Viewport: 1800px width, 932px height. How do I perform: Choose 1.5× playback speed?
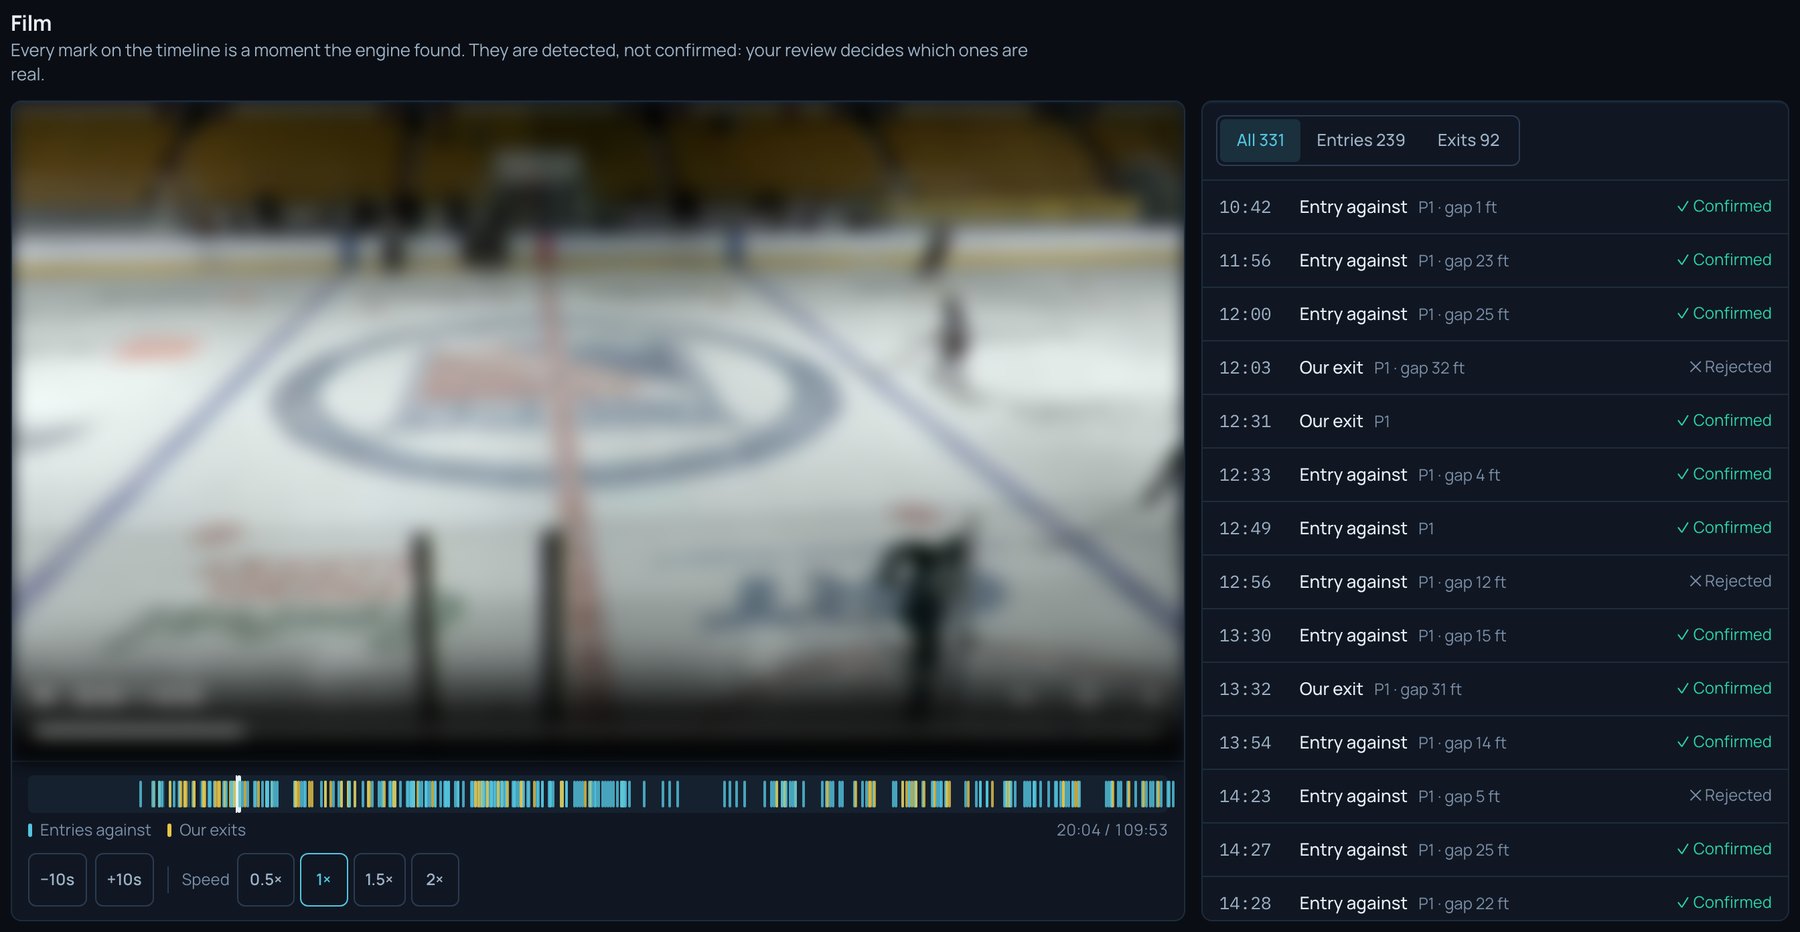tap(379, 880)
